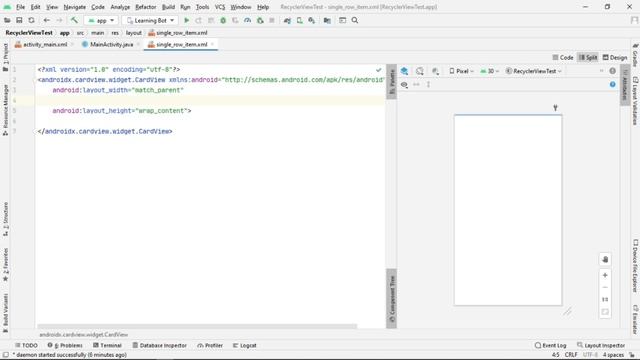Click the empty line 4 in code editor
Viewport: 640px width, 360px height.
(210, 100)
